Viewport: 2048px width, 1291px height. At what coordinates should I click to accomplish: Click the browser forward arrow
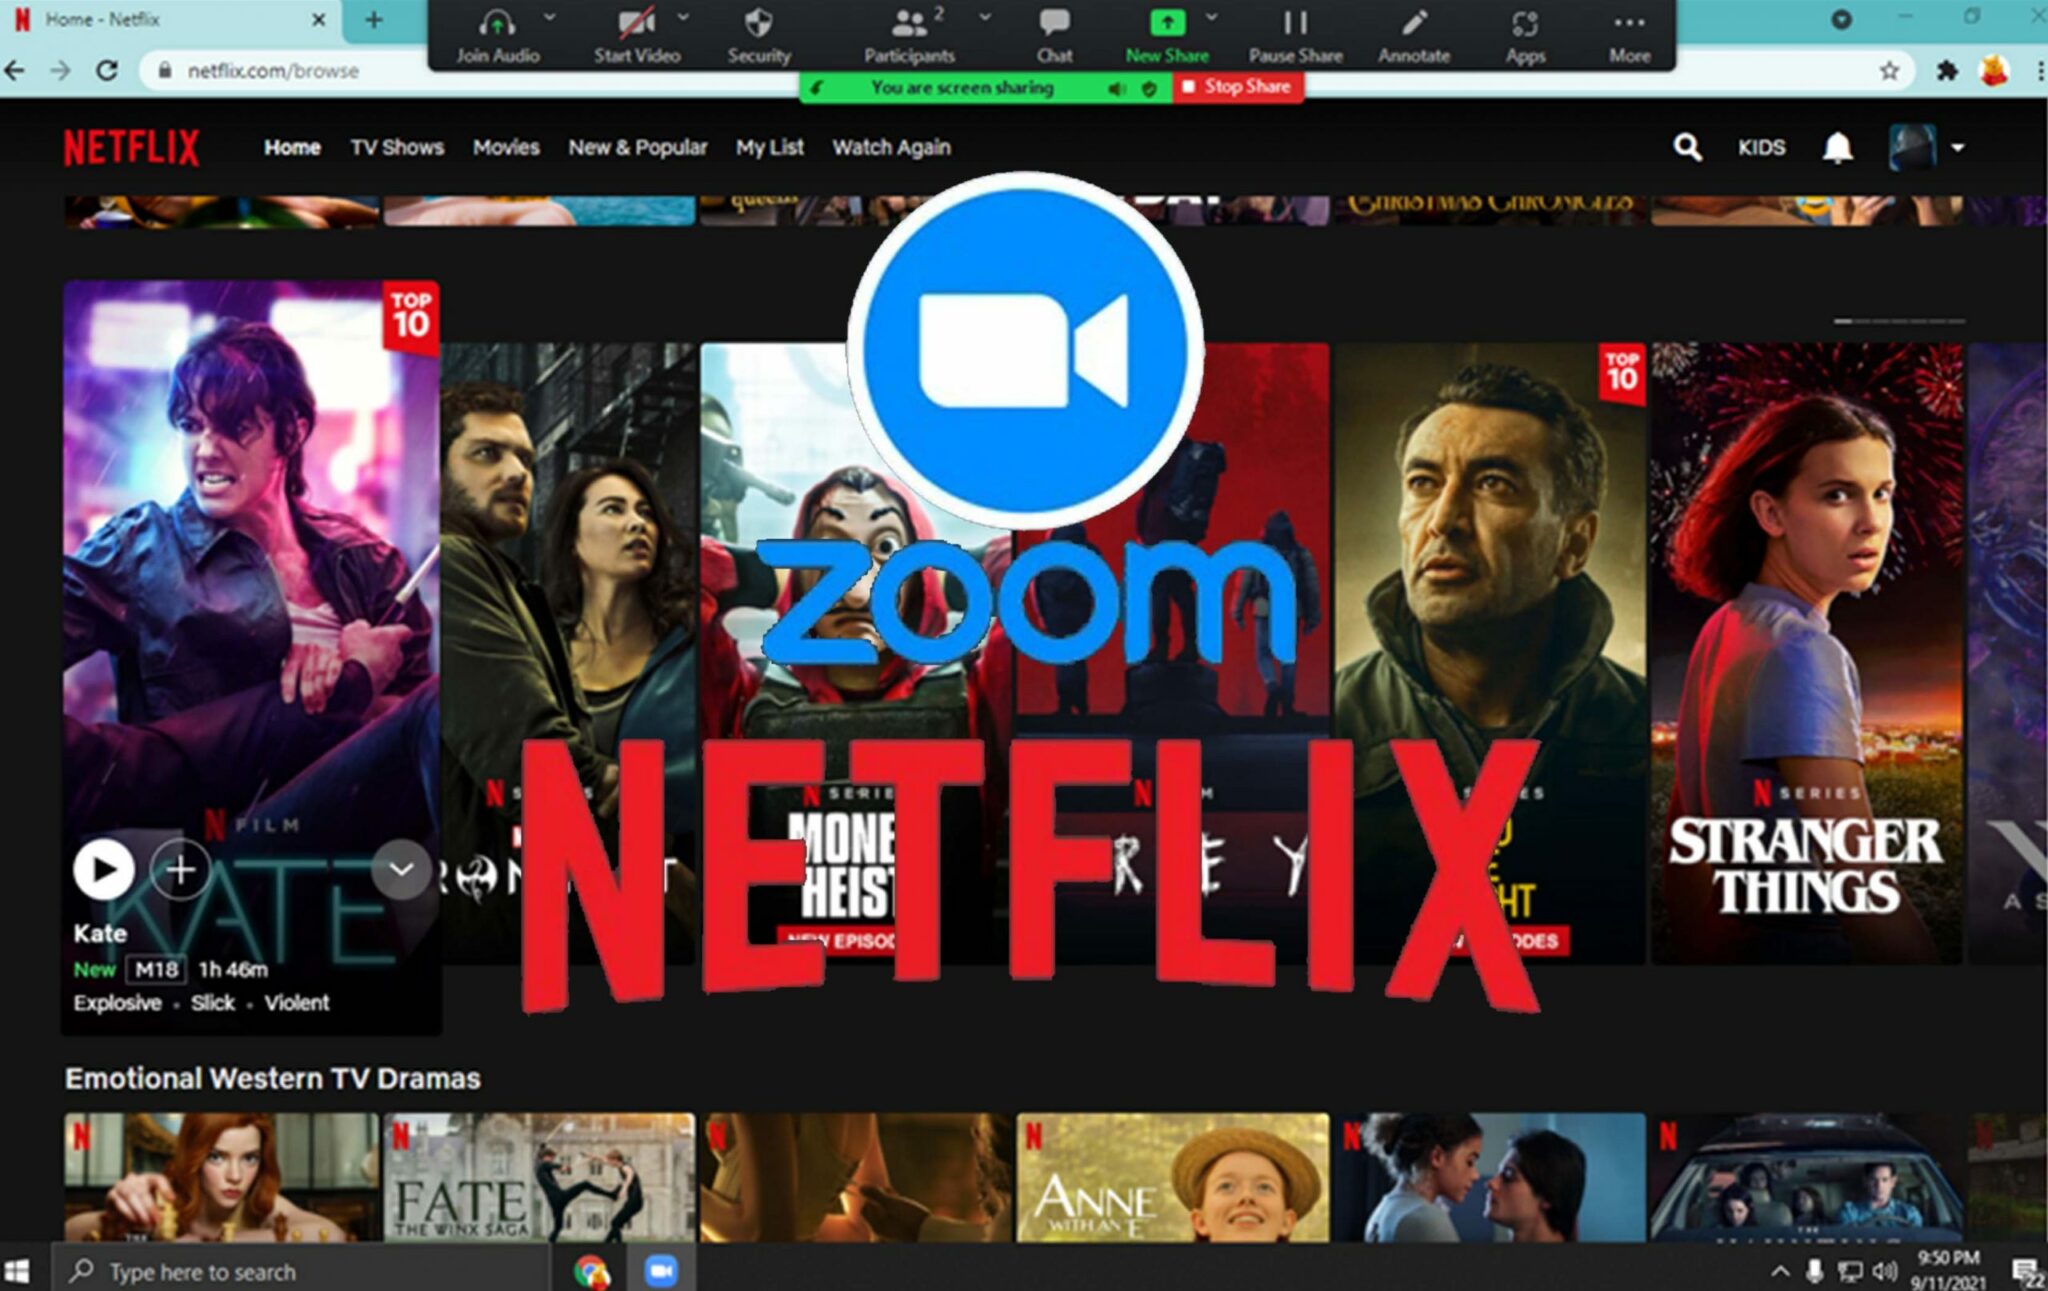click(60, 70)
